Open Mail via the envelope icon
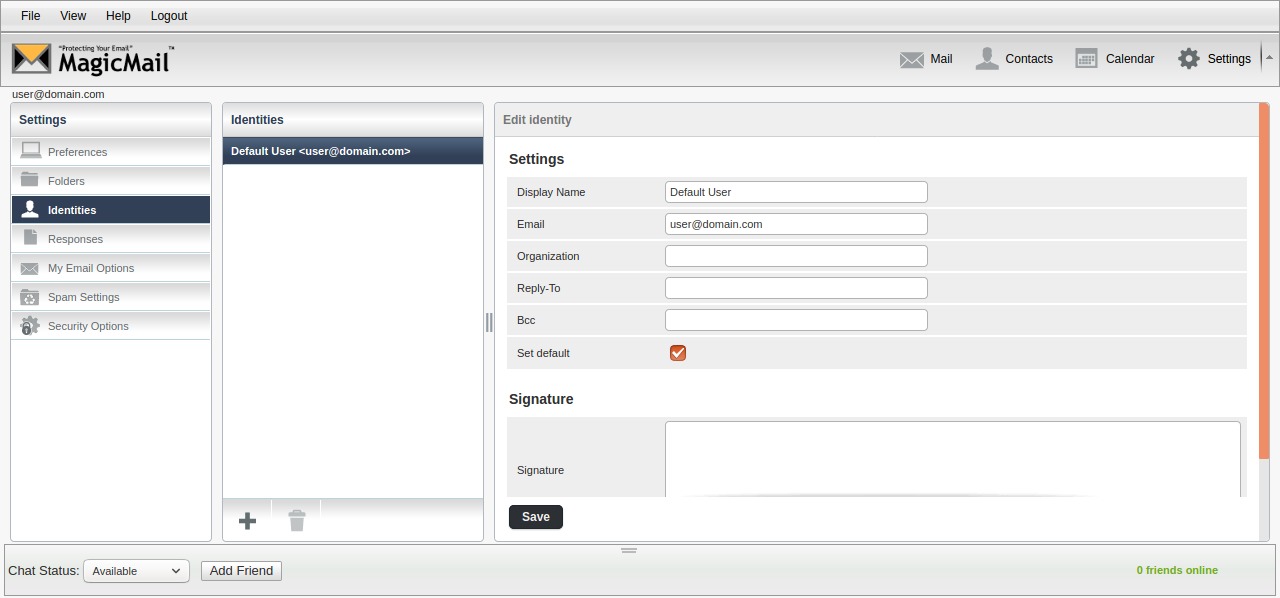Screen dimensions: 1280x598 coord(911,59)
